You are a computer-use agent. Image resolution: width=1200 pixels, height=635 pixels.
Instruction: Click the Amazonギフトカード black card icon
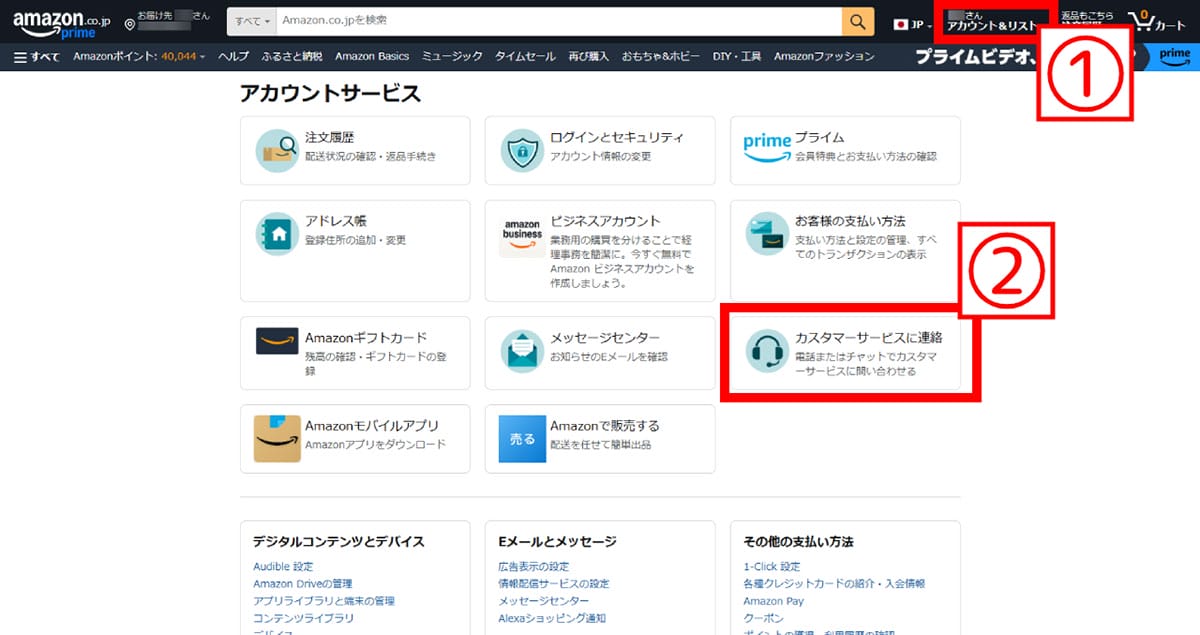click(277, 342)
